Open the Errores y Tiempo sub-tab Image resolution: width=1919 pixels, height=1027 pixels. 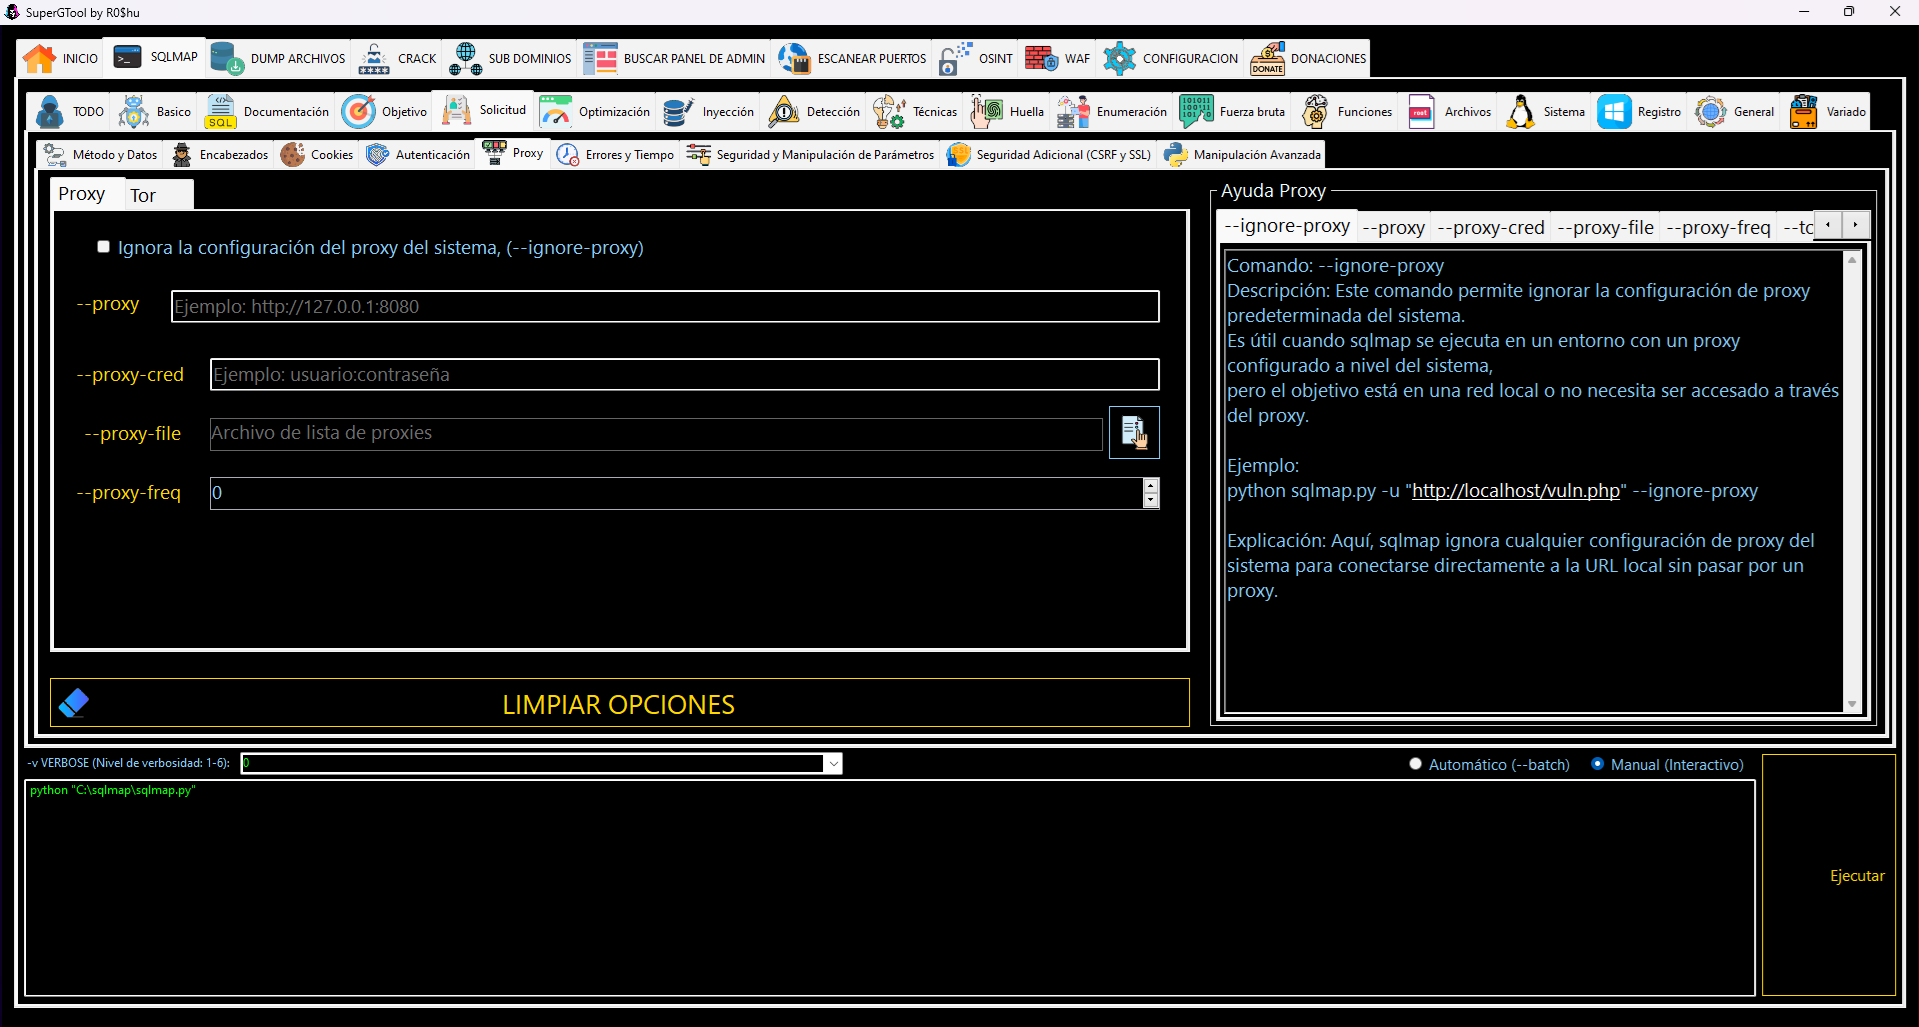tap(615, 155)
